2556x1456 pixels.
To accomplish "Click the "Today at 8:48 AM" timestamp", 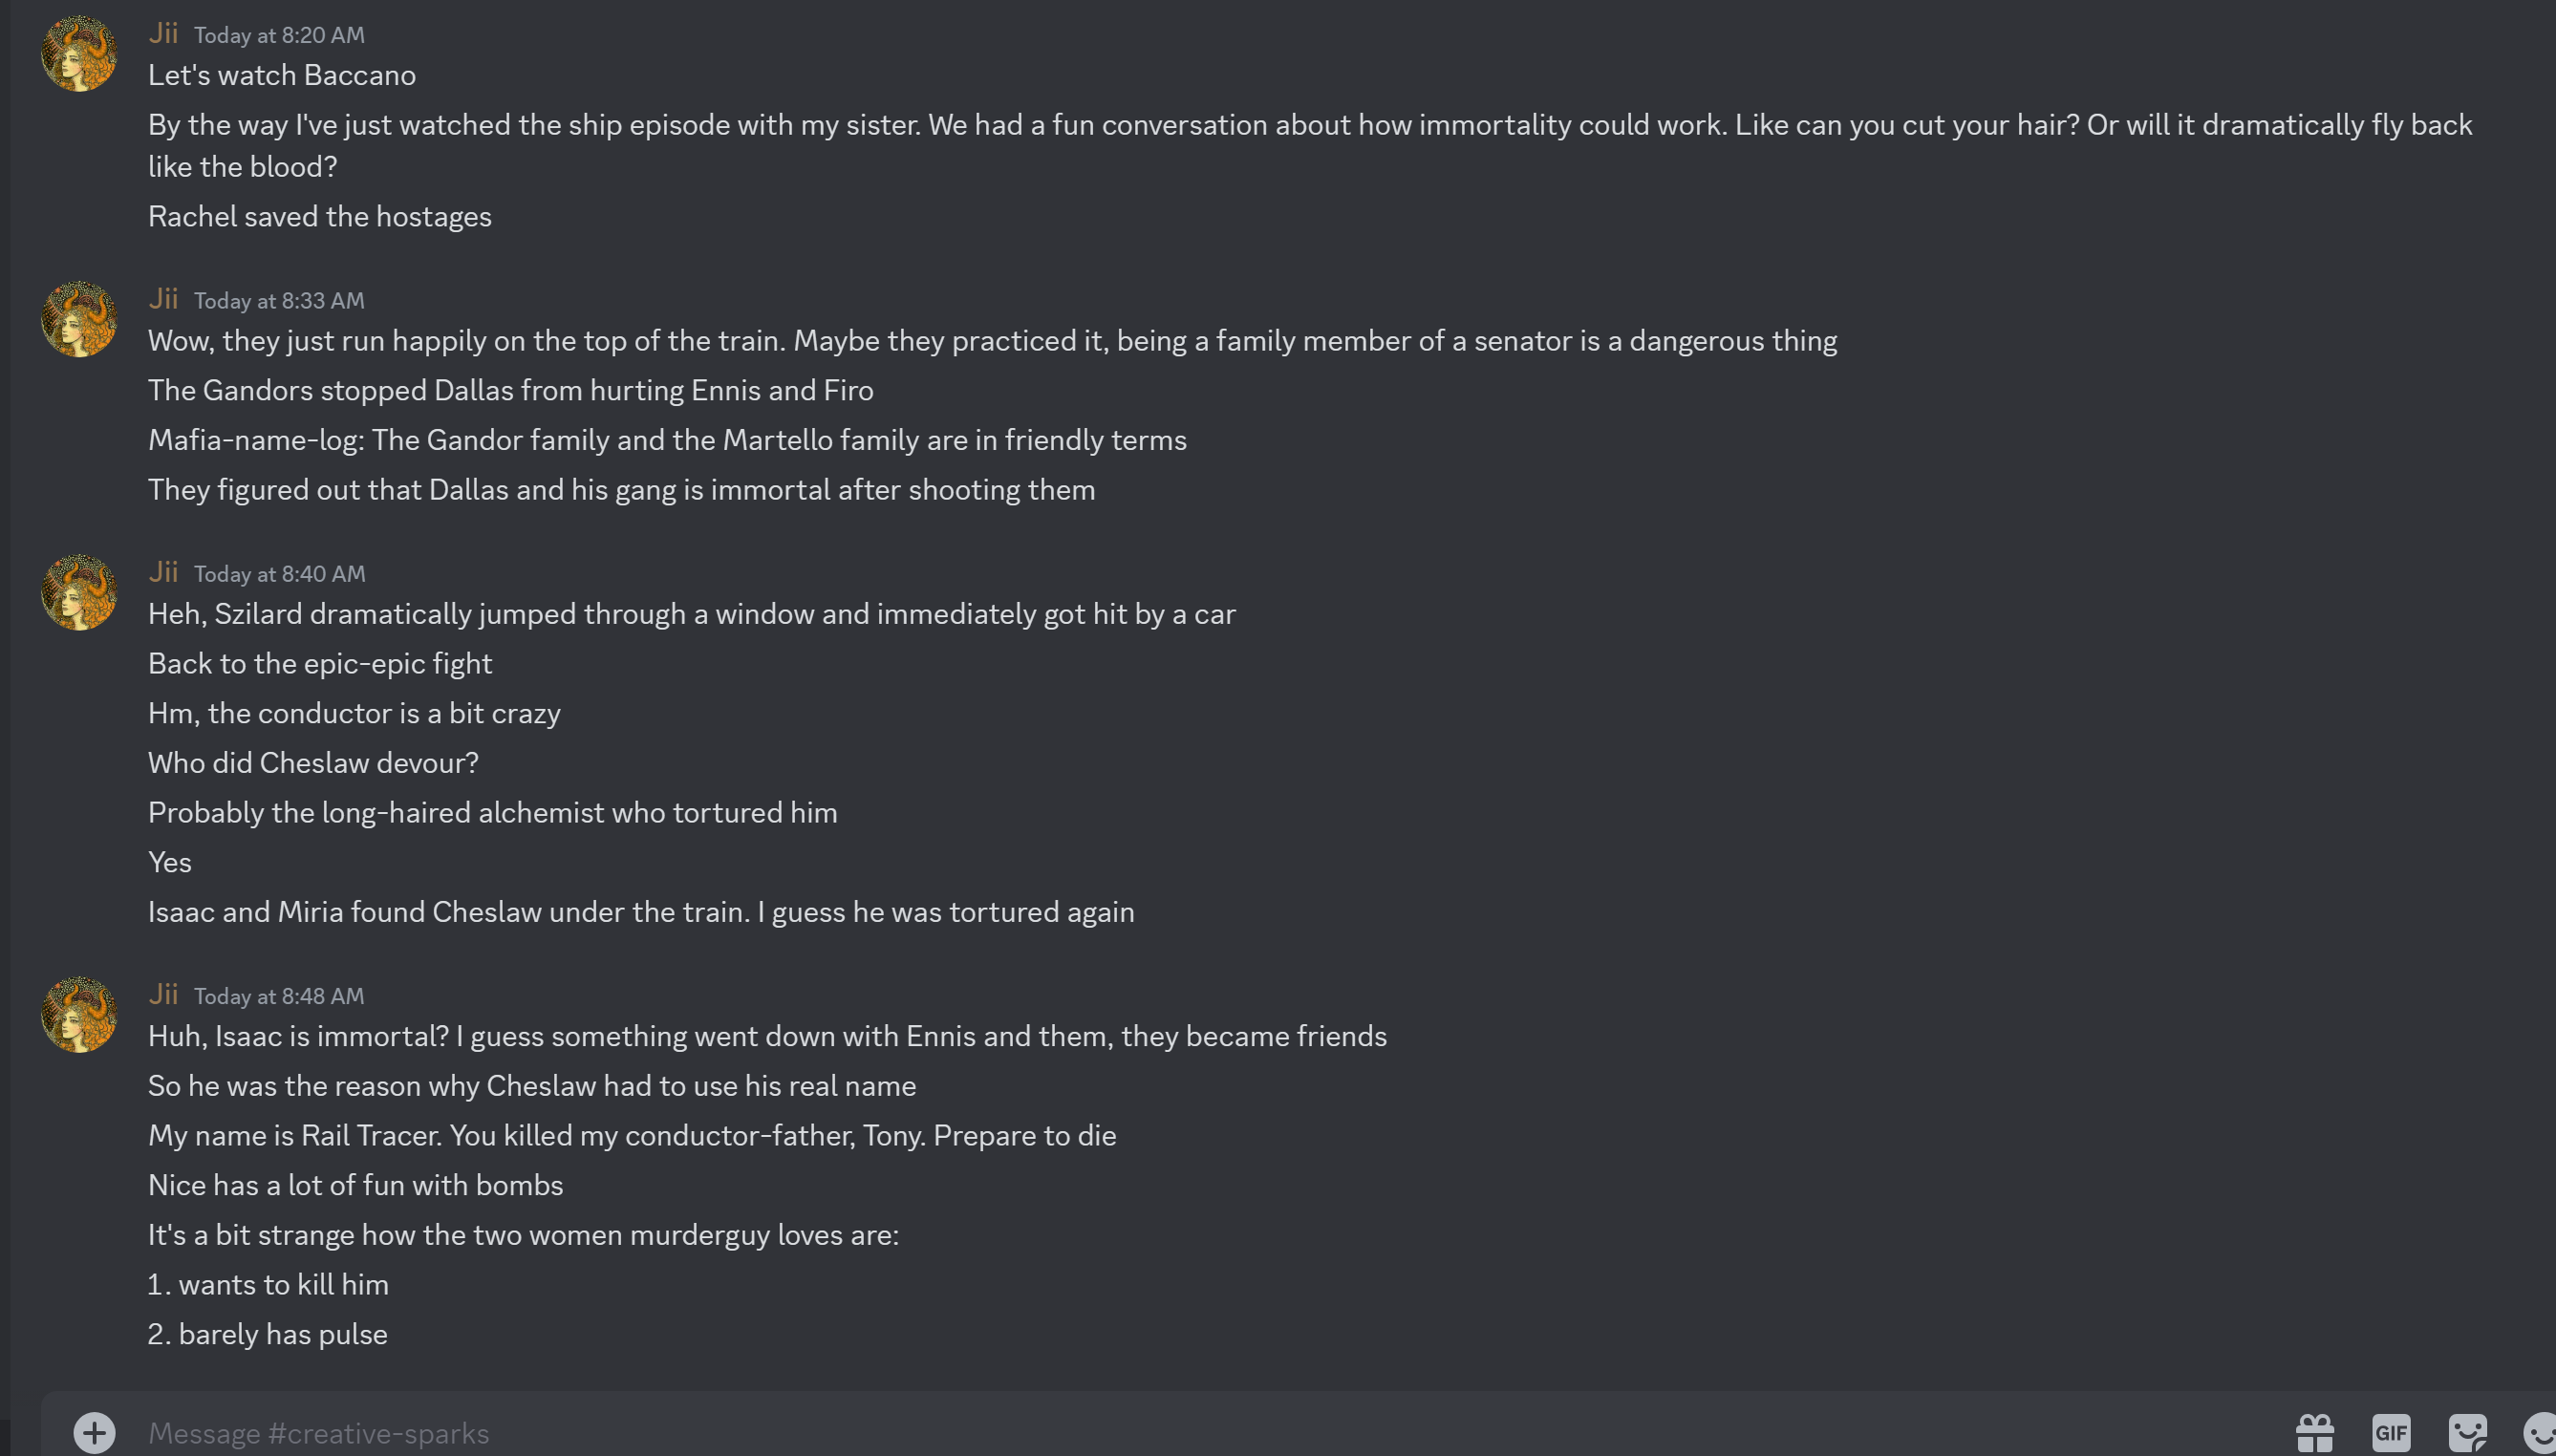I will click(279, 996).
